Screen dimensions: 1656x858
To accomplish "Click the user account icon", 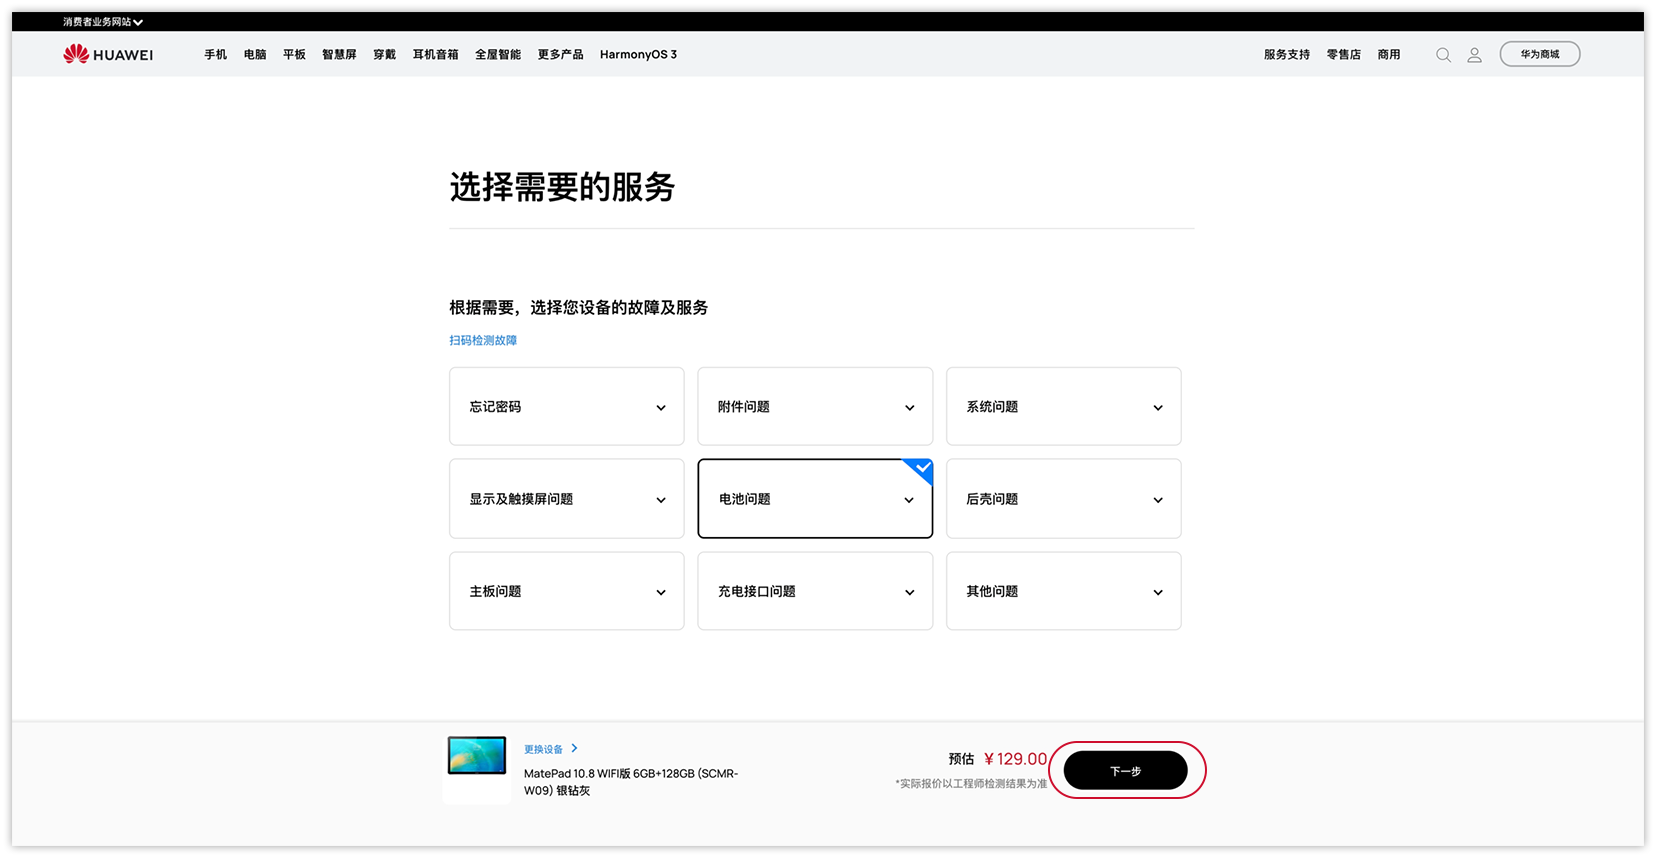I will 1474,55.
